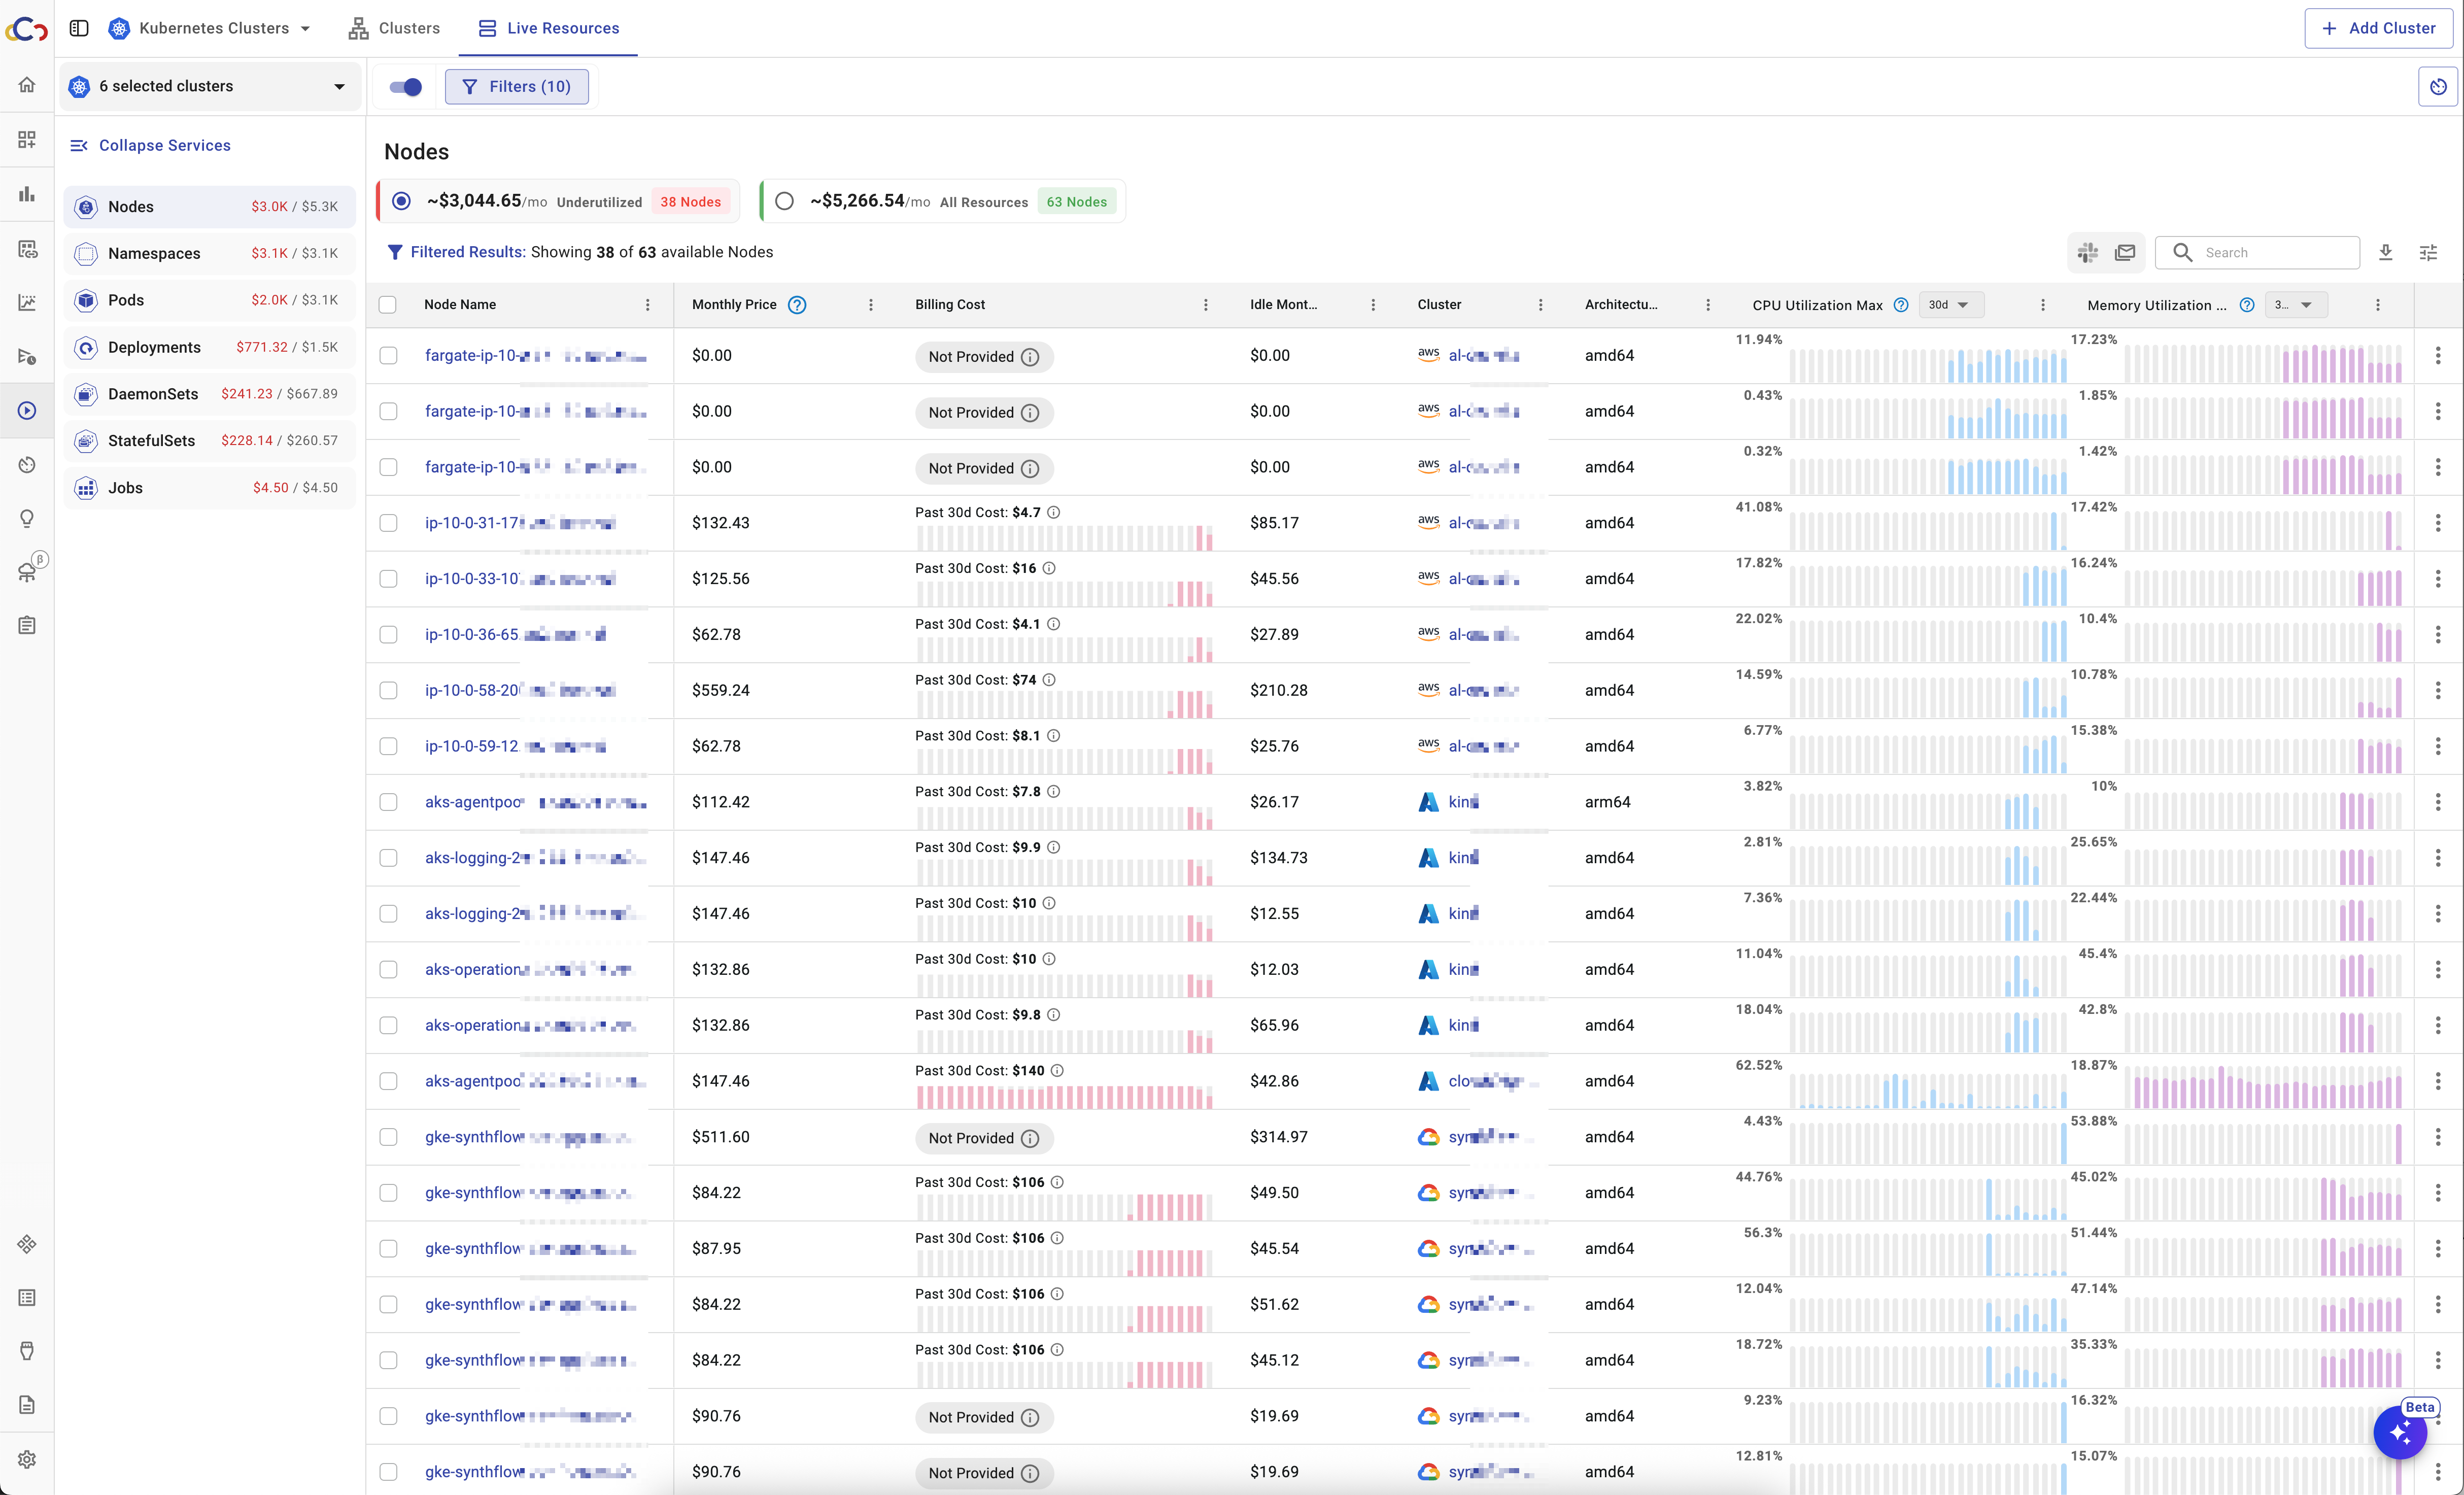Click Monthly Price help icon
The image size is (2464, 1495).
(x=796, y=305)
